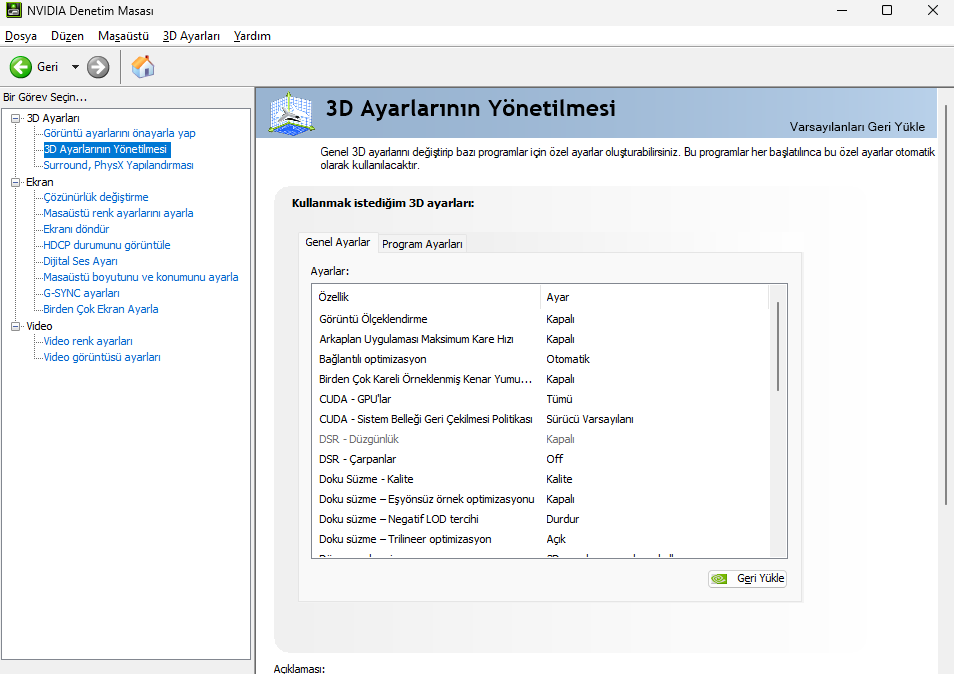Click the Otomatik value of Bağlantılı optimizasyon
954x674 pixels.
click(568, 360)
